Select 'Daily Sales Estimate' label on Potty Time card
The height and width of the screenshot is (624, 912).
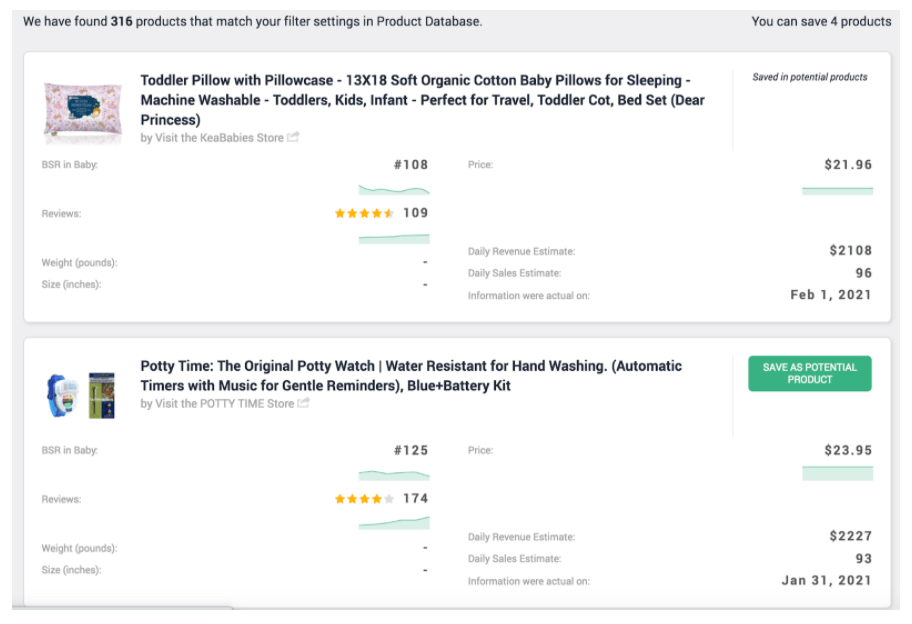pyautogui.click(x=515, y=559)
